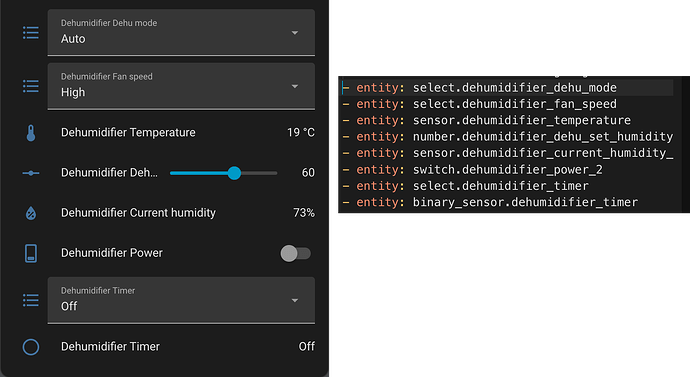Click the unfilled end of the humidity slider track
This screenshot has height=377, width=690.
pyautogui.click(x=260, y=173)
